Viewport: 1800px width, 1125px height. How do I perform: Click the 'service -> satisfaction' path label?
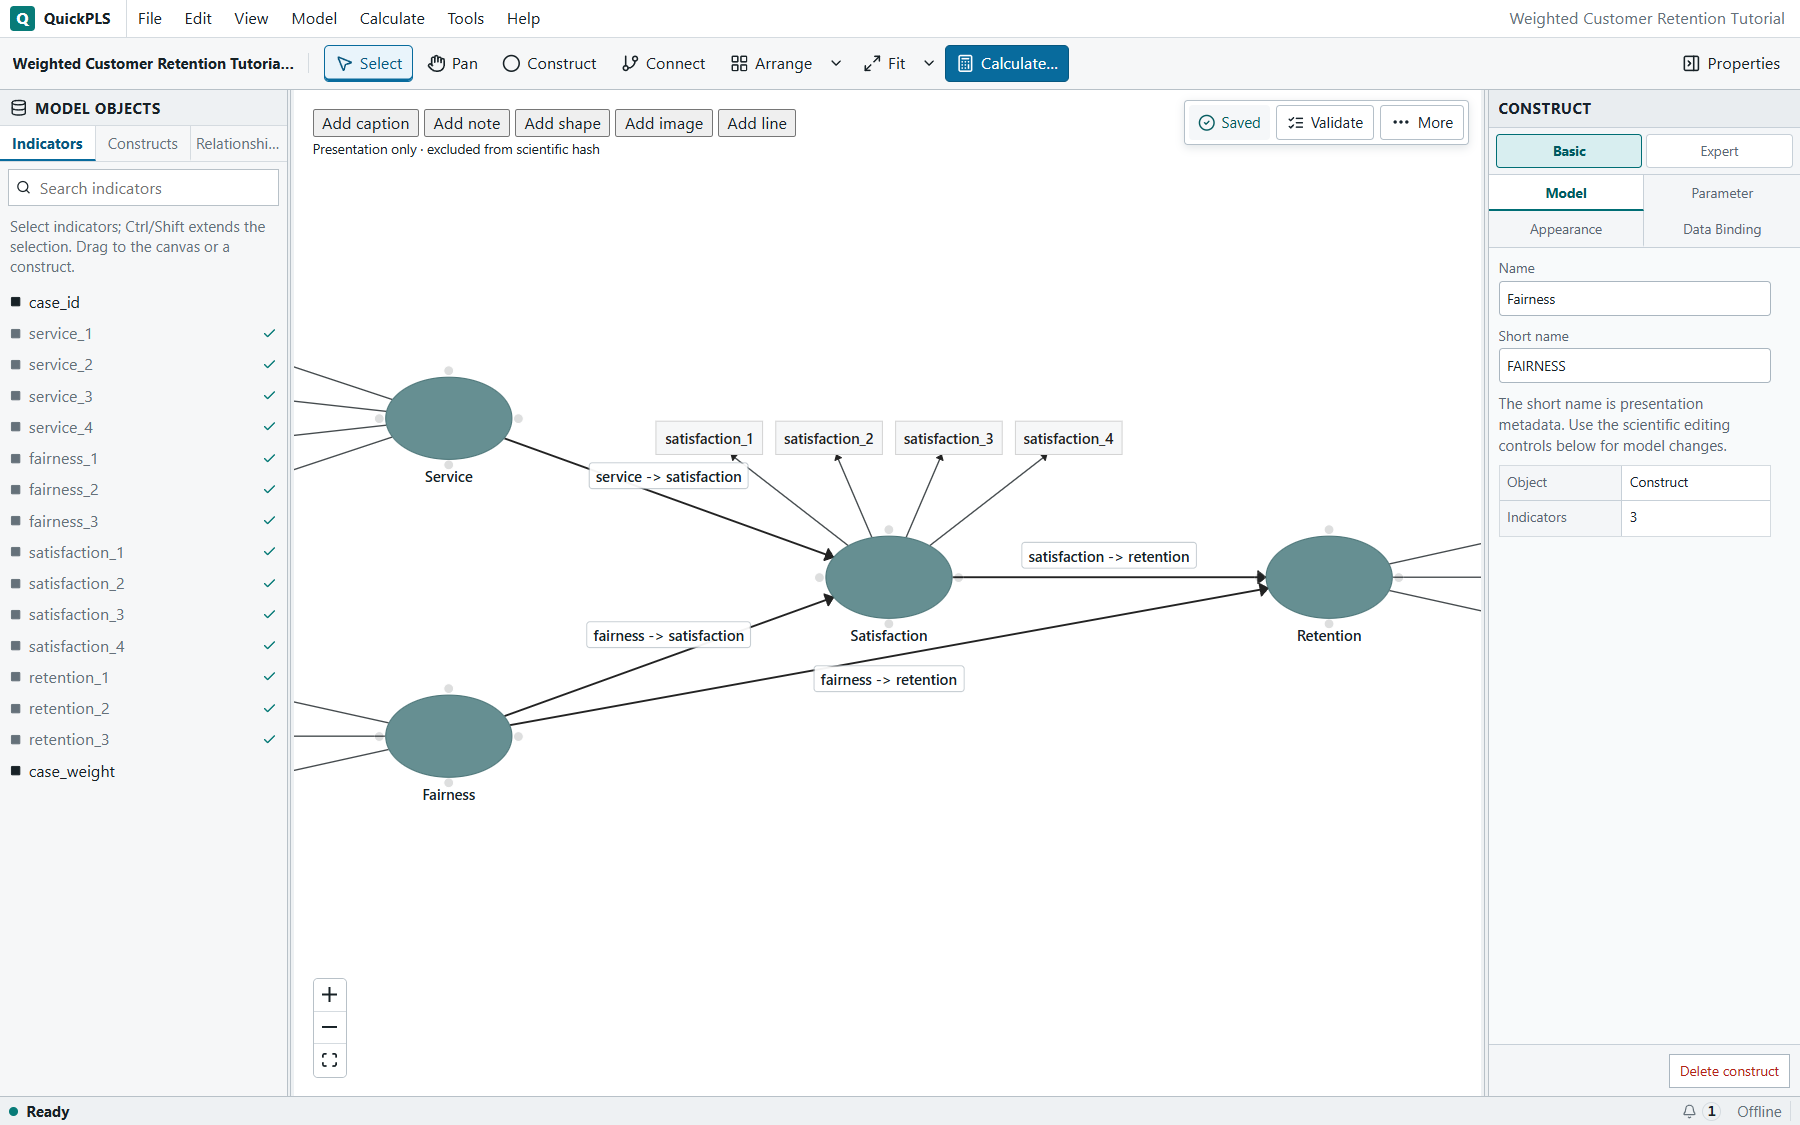click(669, 476)
